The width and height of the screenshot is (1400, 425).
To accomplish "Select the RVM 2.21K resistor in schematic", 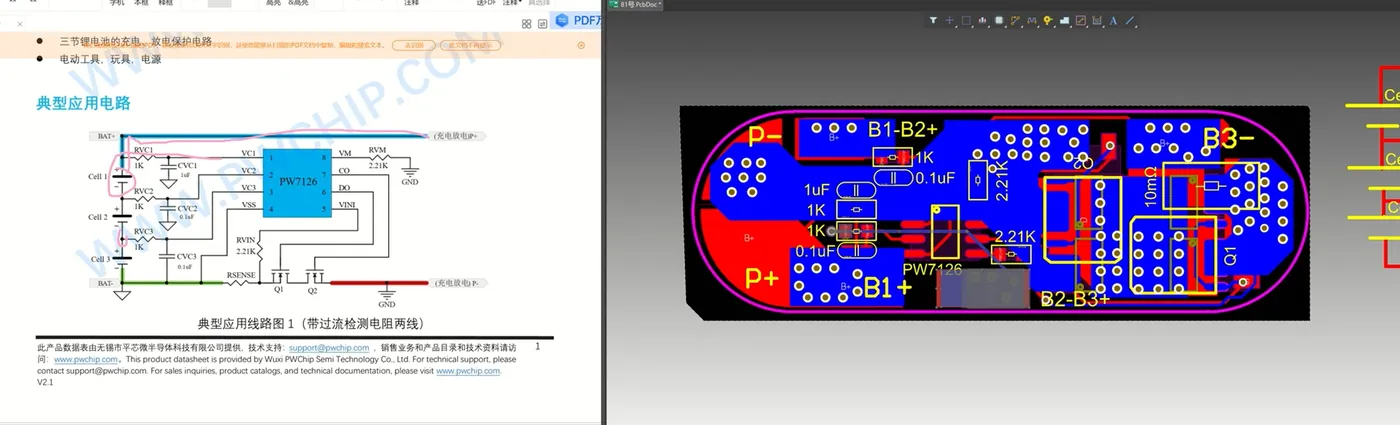I will click(x=377, y=156).
